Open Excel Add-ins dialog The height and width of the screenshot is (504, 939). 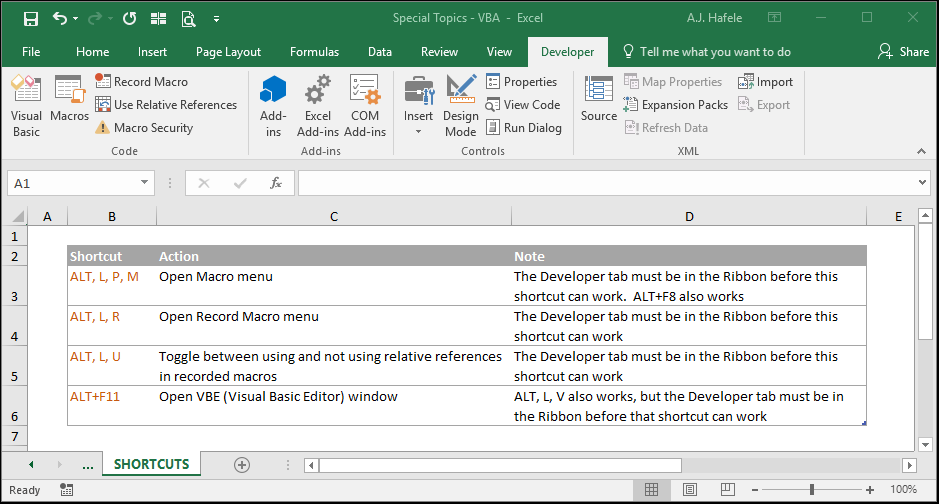tap(317, 106)
